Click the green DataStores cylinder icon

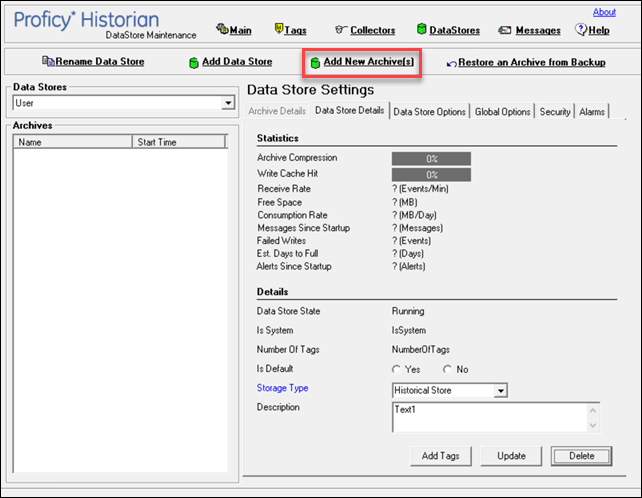(x=421, y=29)
